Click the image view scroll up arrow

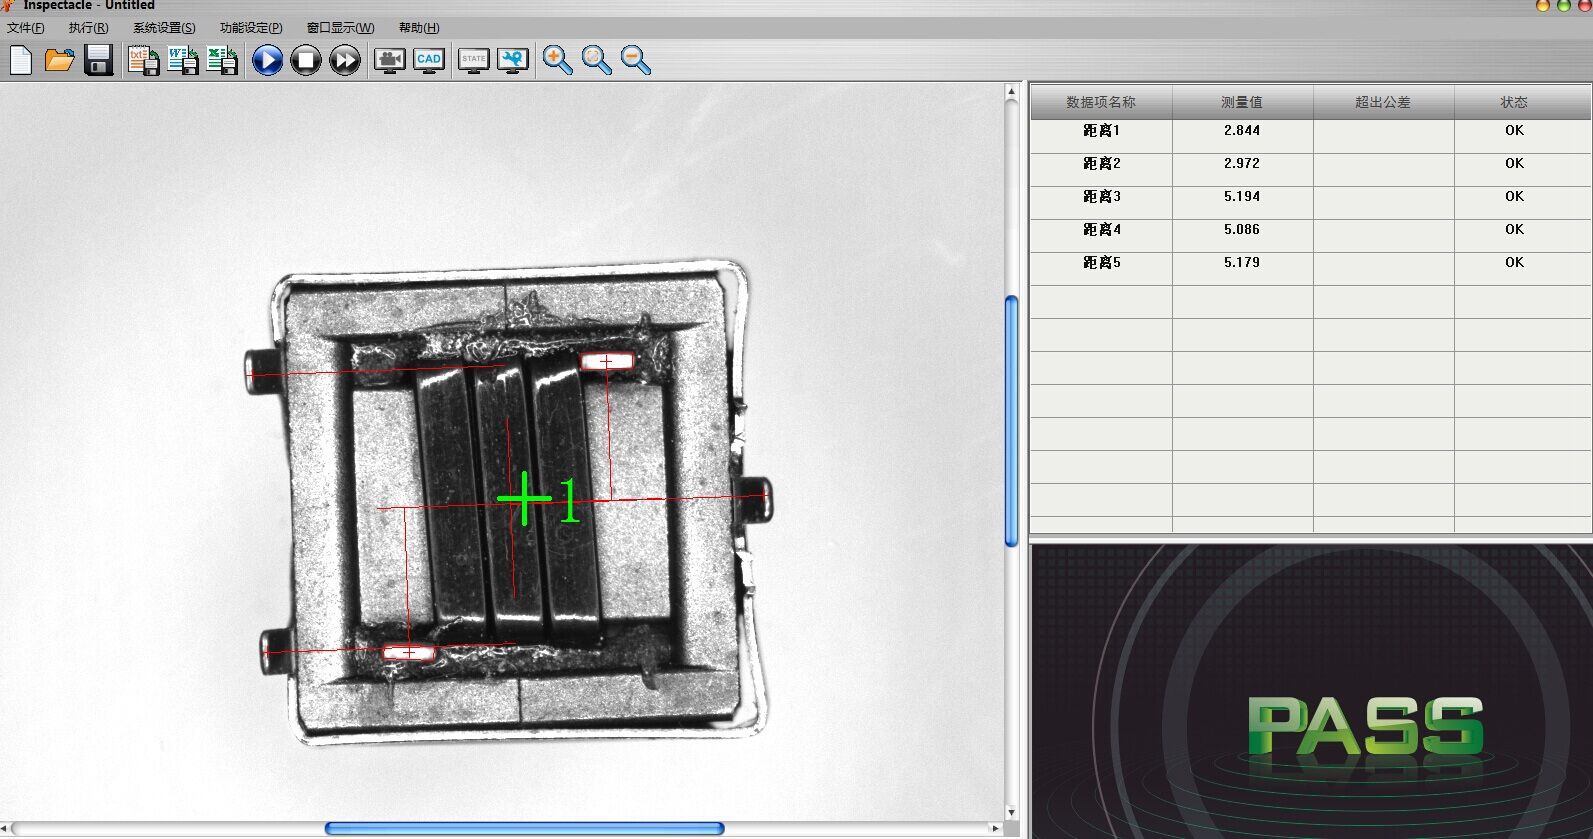(x=1011, y=91)
